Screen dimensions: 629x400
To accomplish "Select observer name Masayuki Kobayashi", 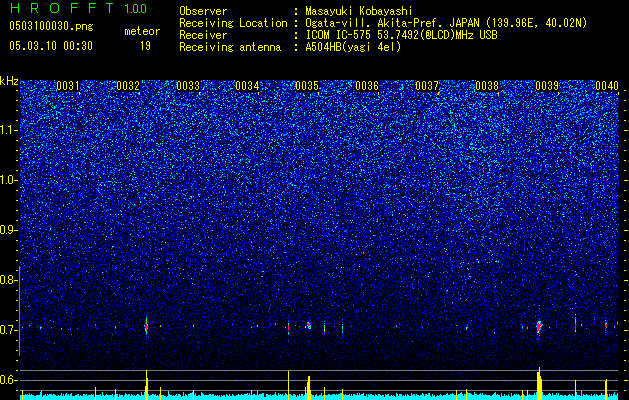I will coord(359,11).
